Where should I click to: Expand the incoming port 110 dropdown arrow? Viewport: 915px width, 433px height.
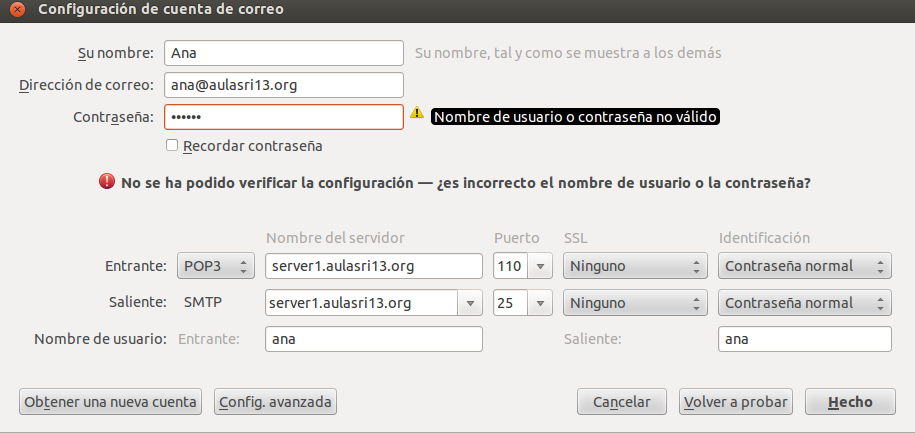540,266
